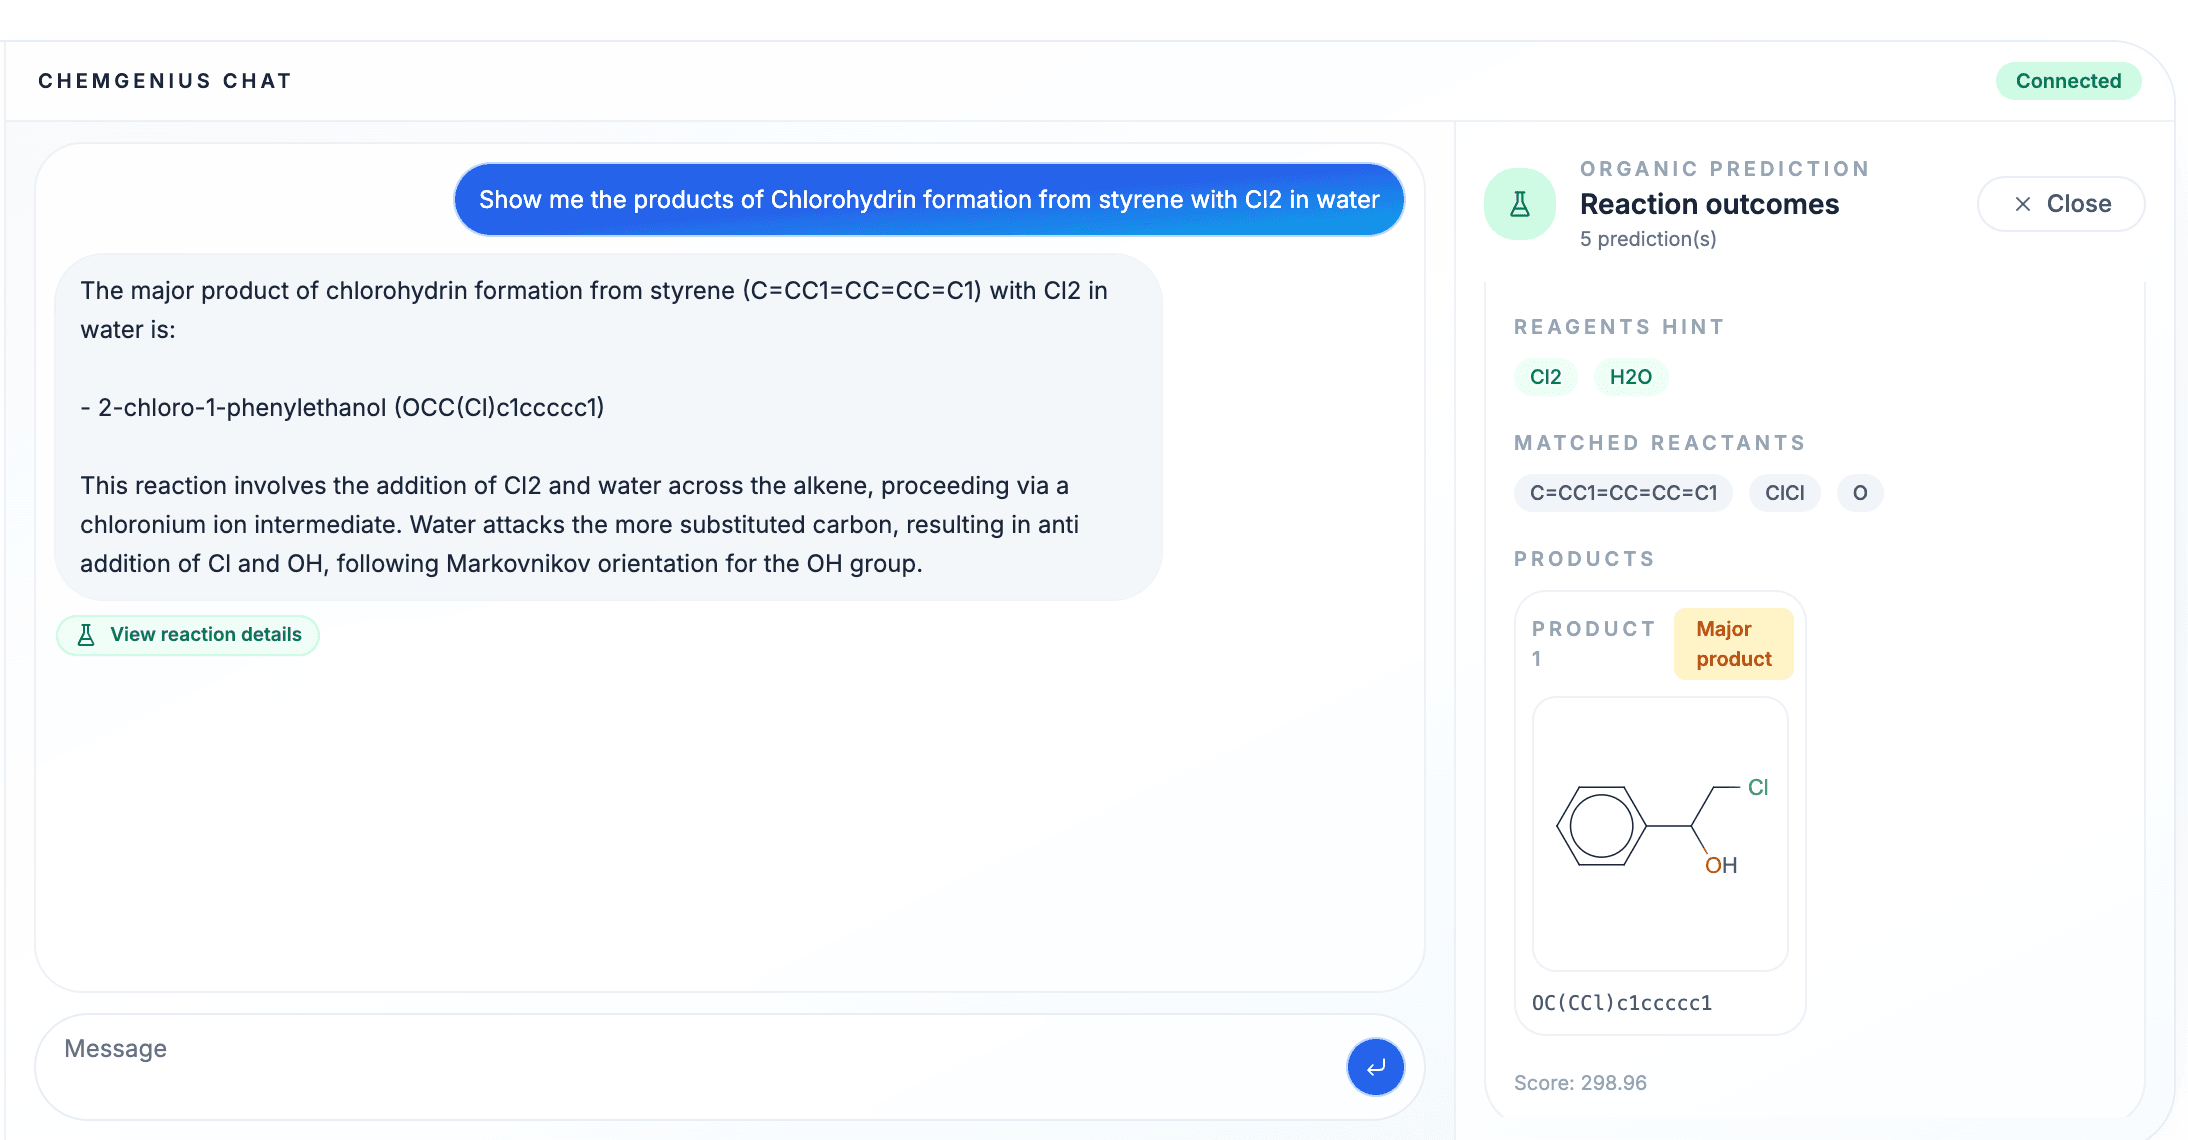Click the Product 1 label to collapse it
The height and width of the screenshot is (1140, 2188).
tap(1593, 641)
